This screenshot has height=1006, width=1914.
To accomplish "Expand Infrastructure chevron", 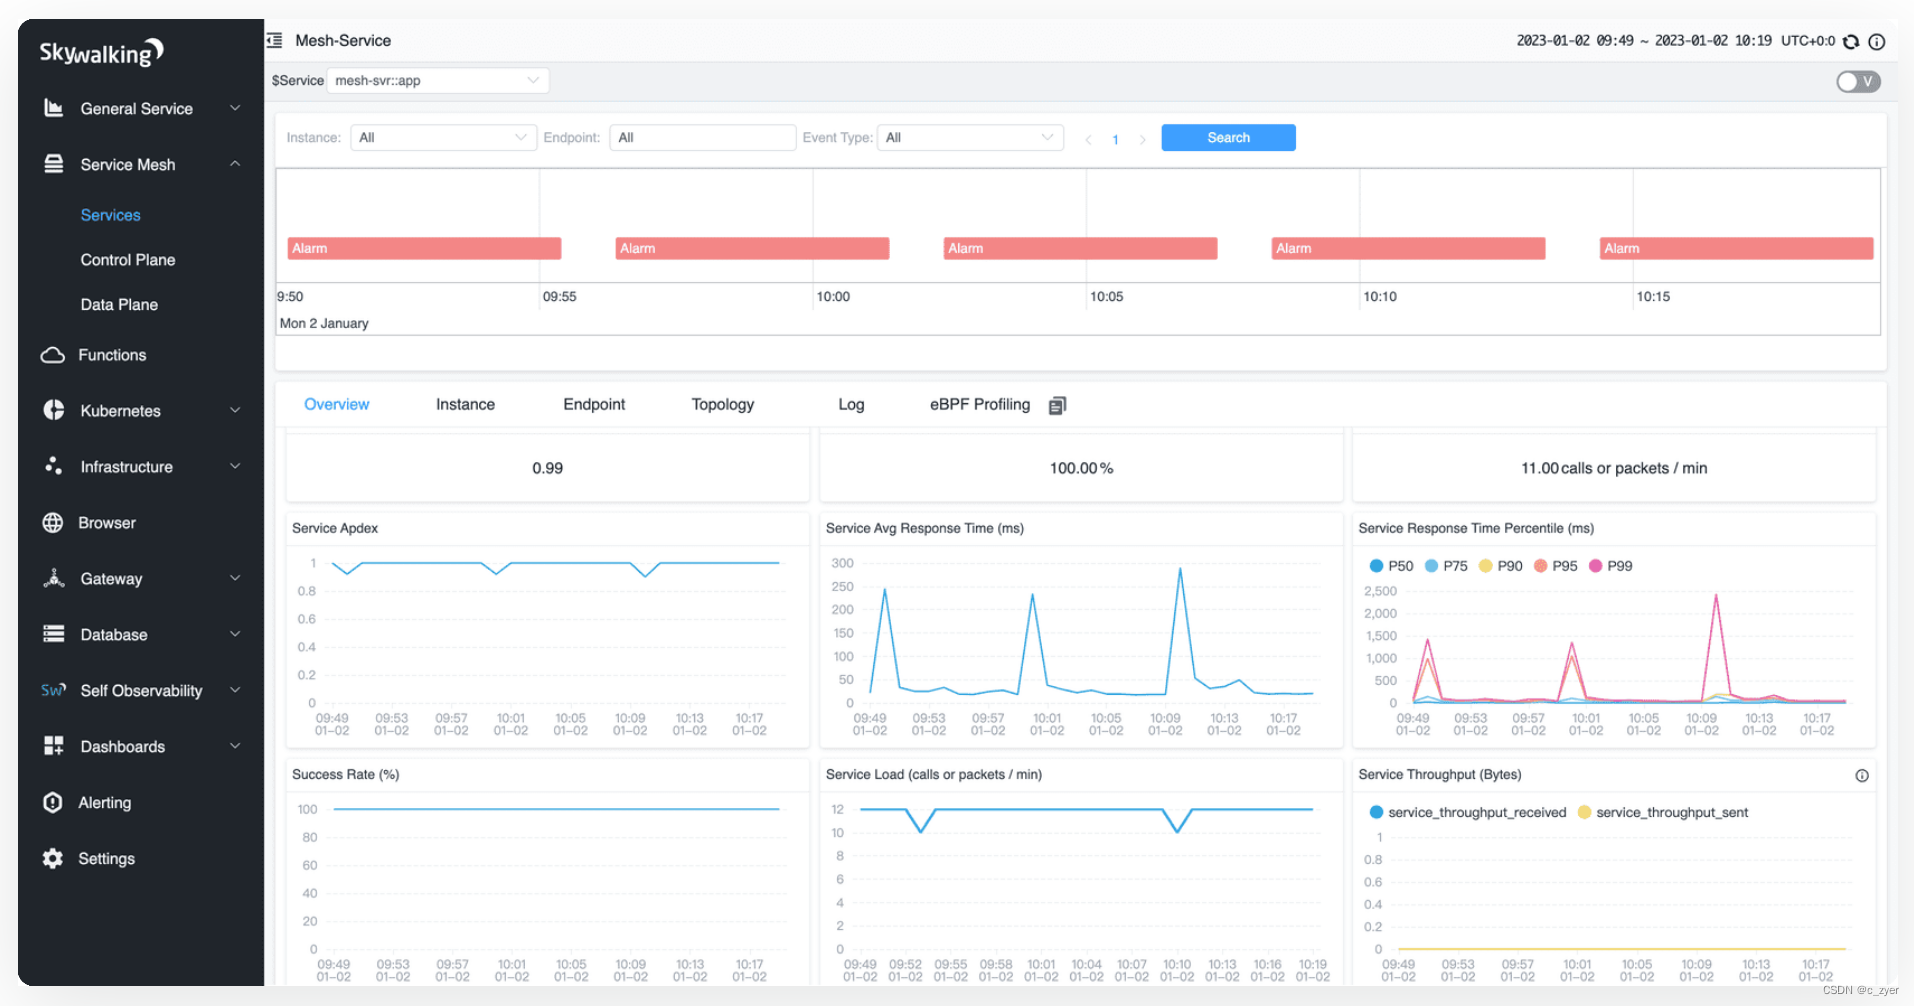I will [x=235, y=466].
